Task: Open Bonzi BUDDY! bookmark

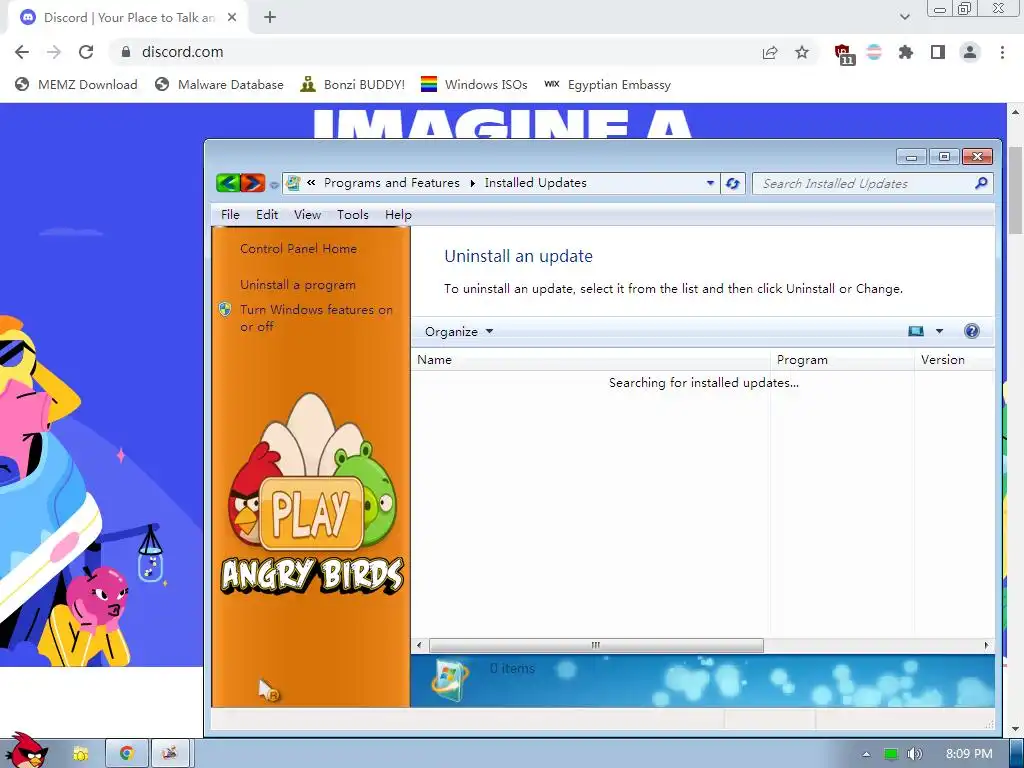Action: [353, 85]
